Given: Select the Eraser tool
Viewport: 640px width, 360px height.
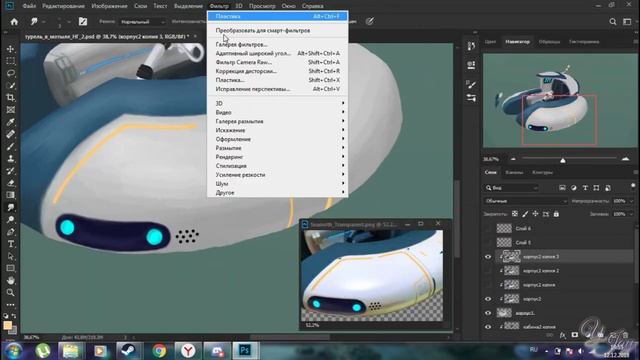Looking at the screenshot, I should coord(11,183).
